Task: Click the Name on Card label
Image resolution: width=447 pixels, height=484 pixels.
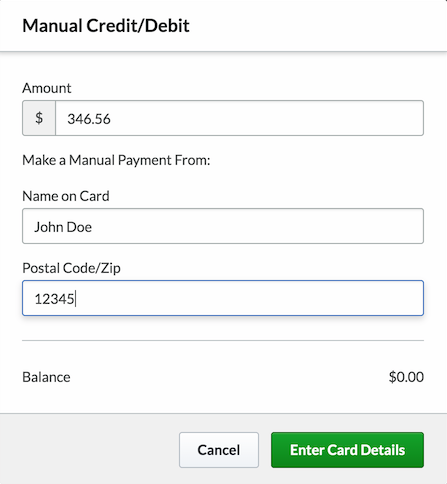Action: click(66, 196)
